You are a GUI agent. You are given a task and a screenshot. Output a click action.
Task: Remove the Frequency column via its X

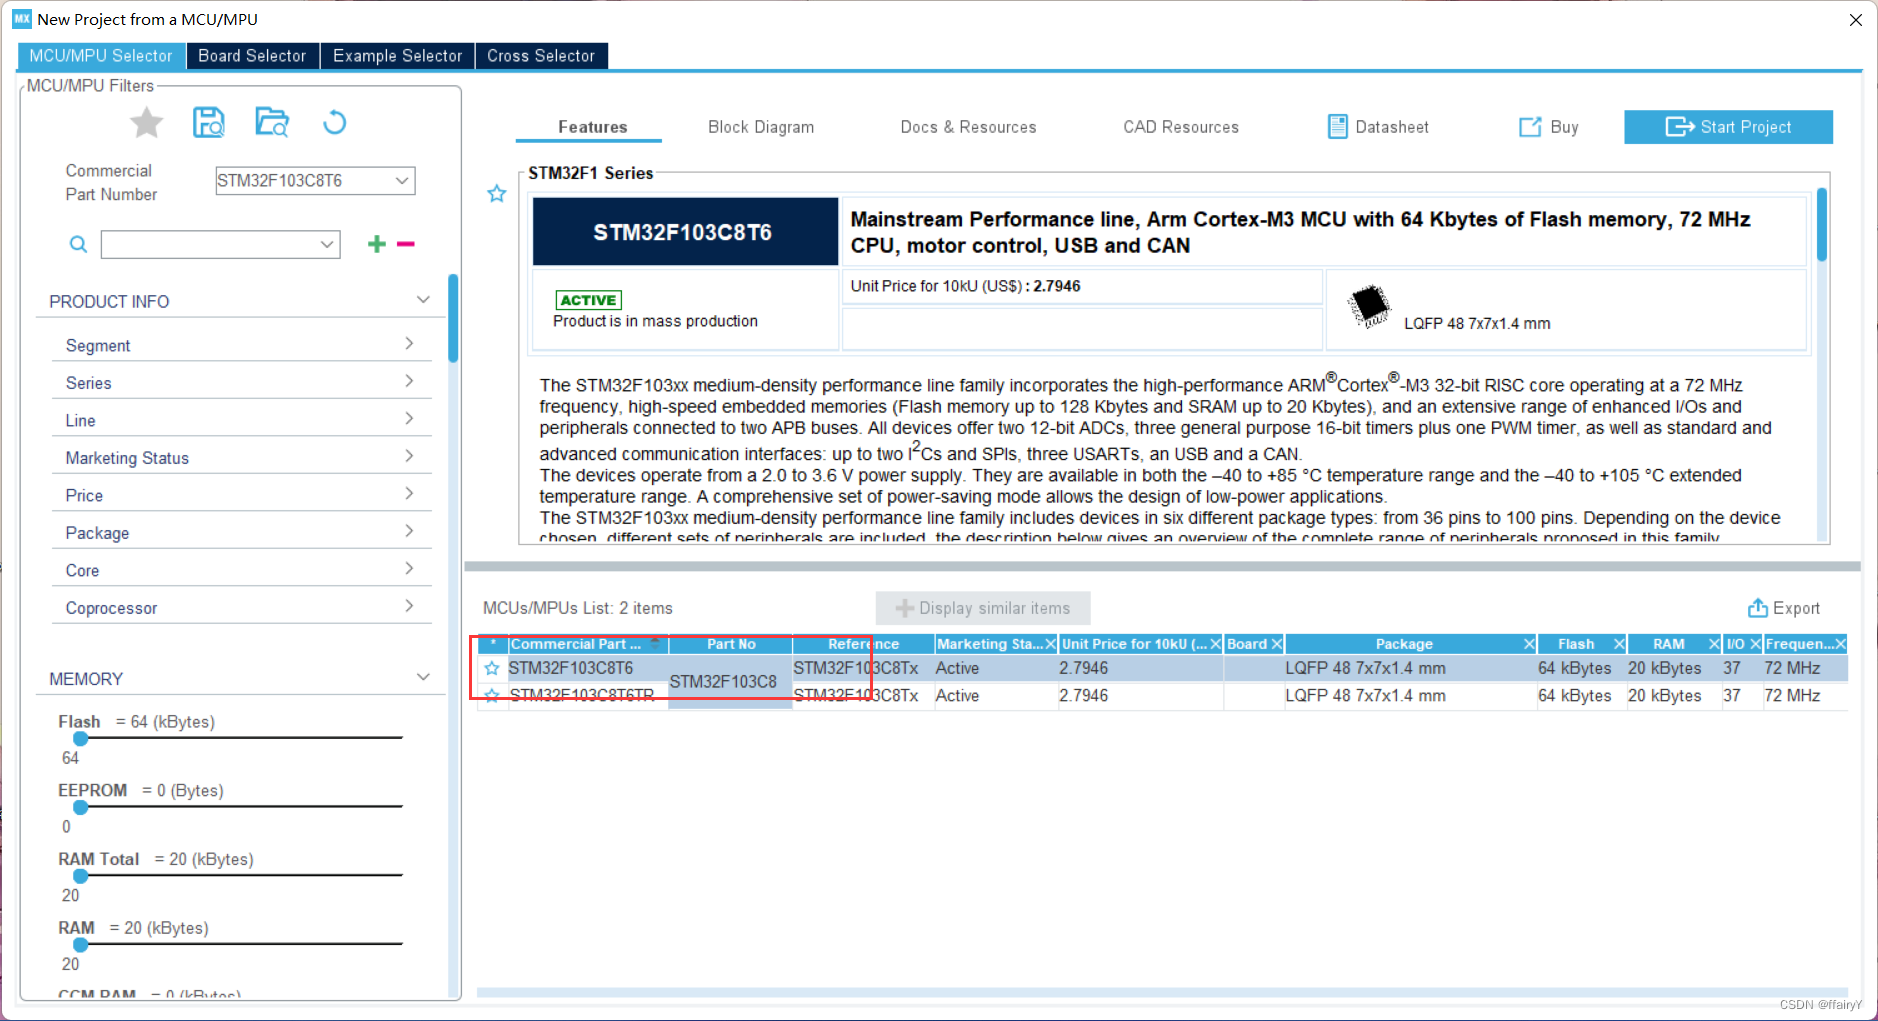tap(1840, 644)
